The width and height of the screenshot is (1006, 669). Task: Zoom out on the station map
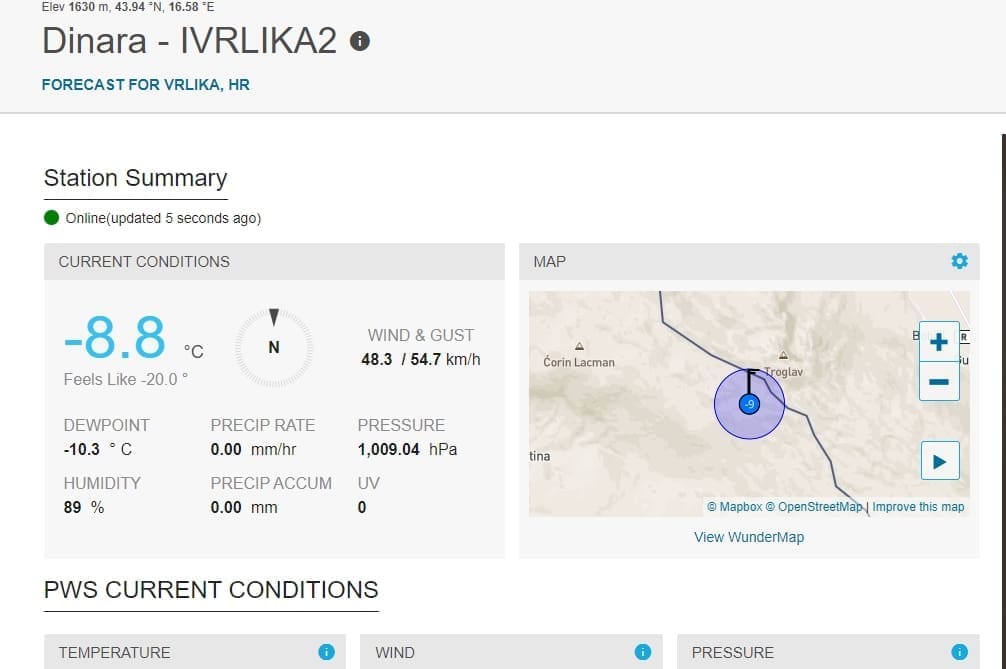point(938,381)
